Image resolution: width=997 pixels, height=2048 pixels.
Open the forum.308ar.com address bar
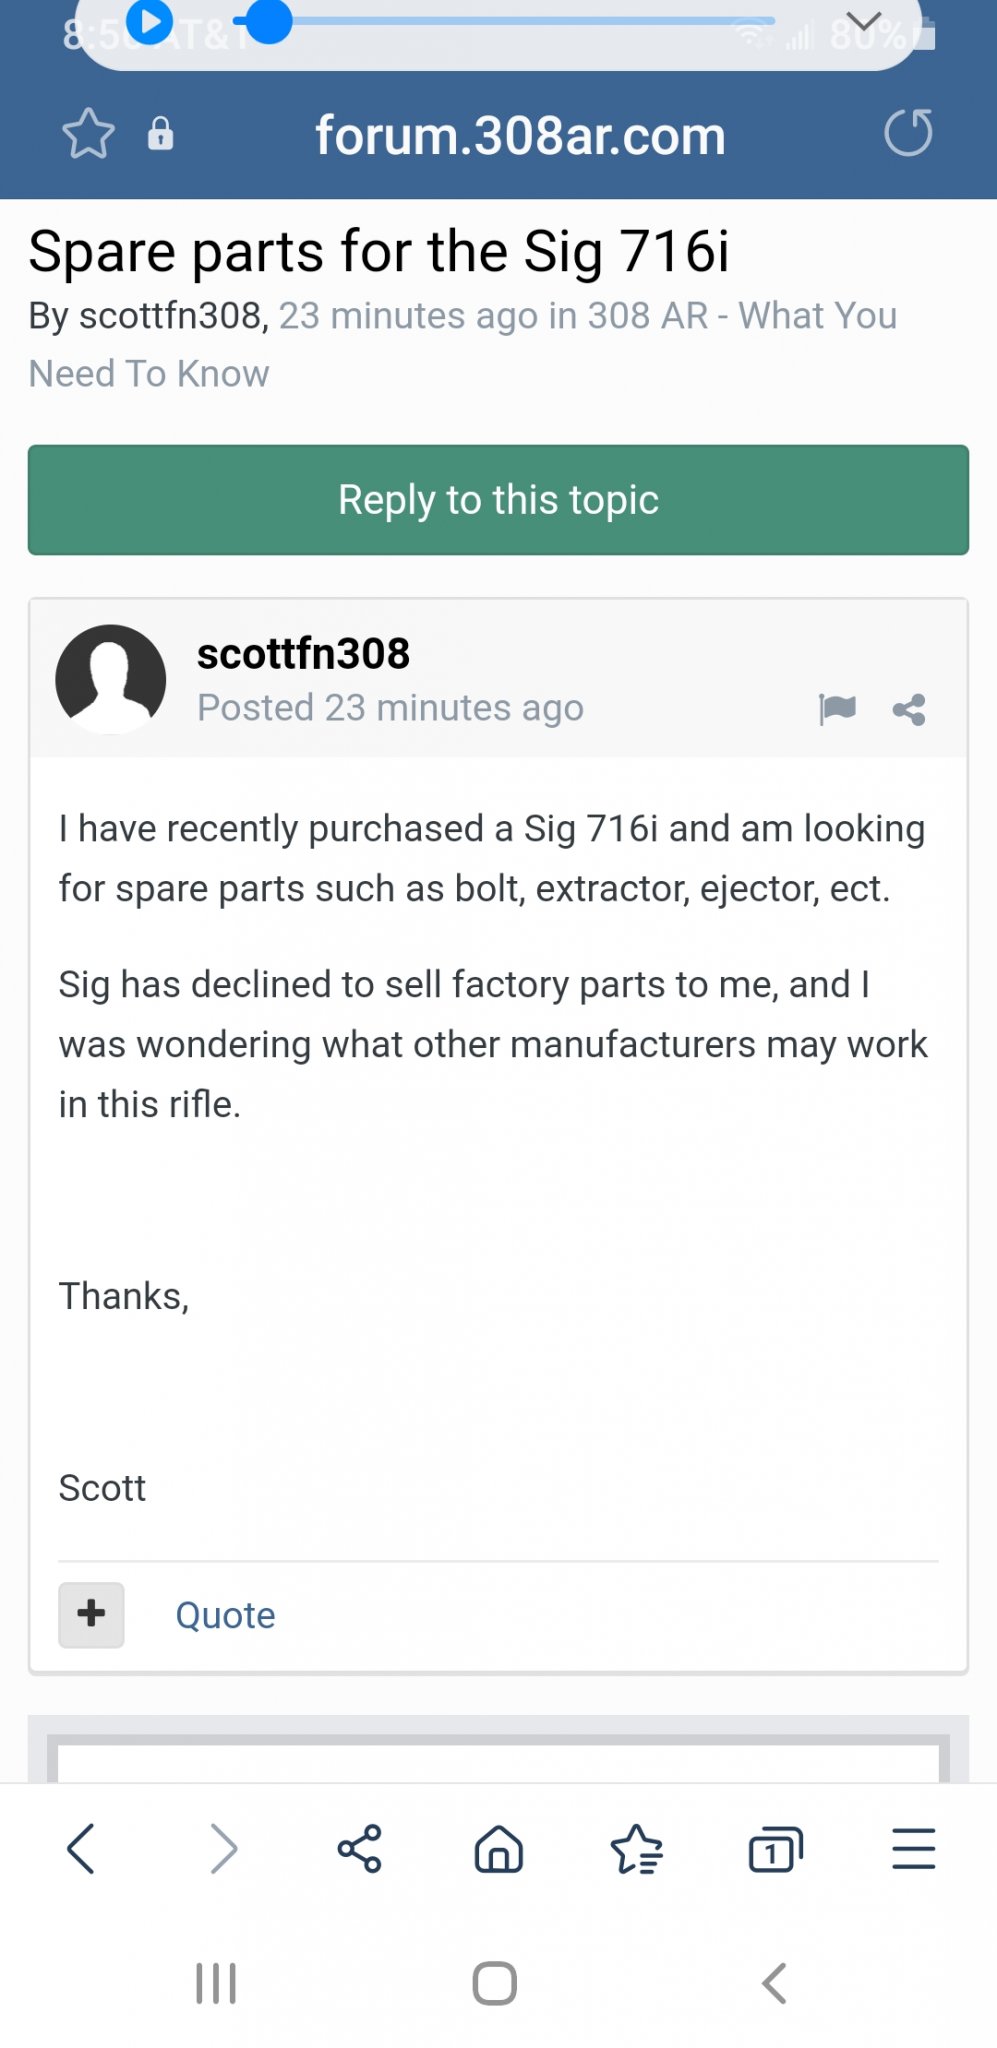[x=520, y=136]
